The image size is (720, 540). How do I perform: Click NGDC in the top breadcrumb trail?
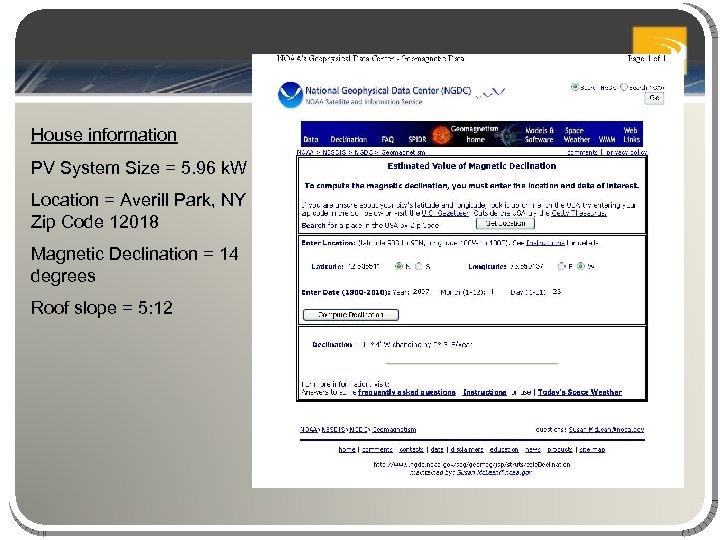tap(363, 152)
